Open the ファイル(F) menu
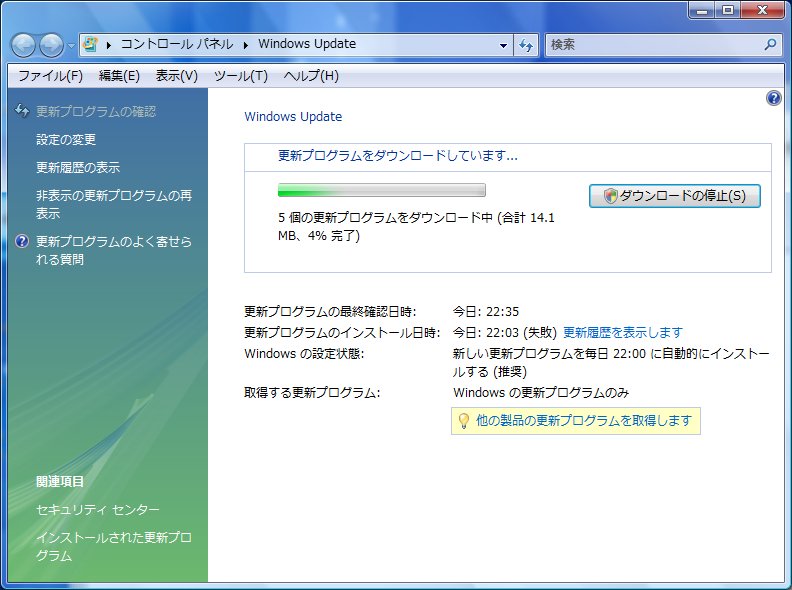Screen dimensions: 792x590 (51, 76)
